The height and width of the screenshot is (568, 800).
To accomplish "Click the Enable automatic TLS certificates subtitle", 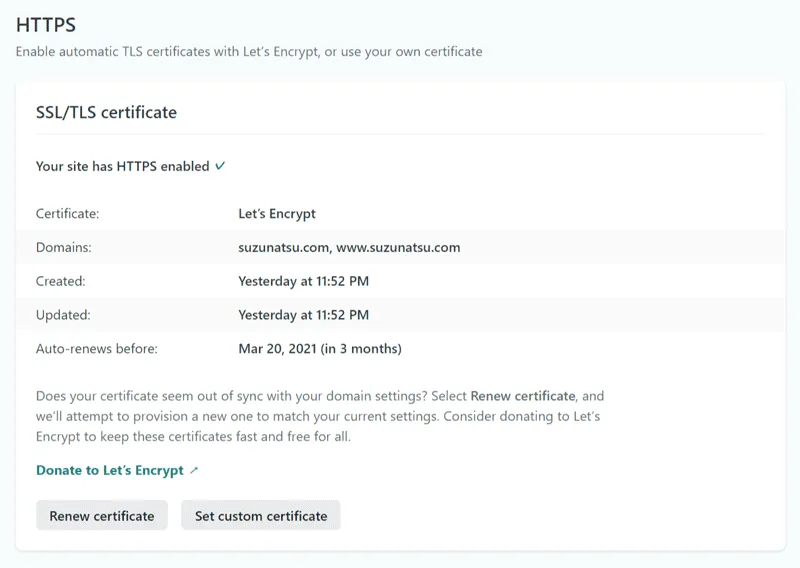I will [x=249, y=52].
